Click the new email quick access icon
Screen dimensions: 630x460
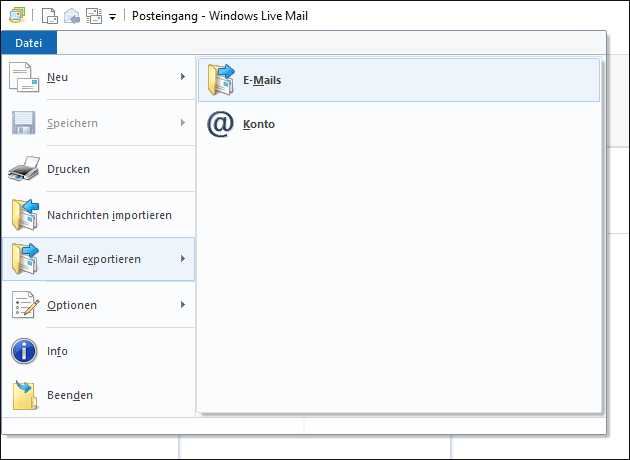(50, 16)
